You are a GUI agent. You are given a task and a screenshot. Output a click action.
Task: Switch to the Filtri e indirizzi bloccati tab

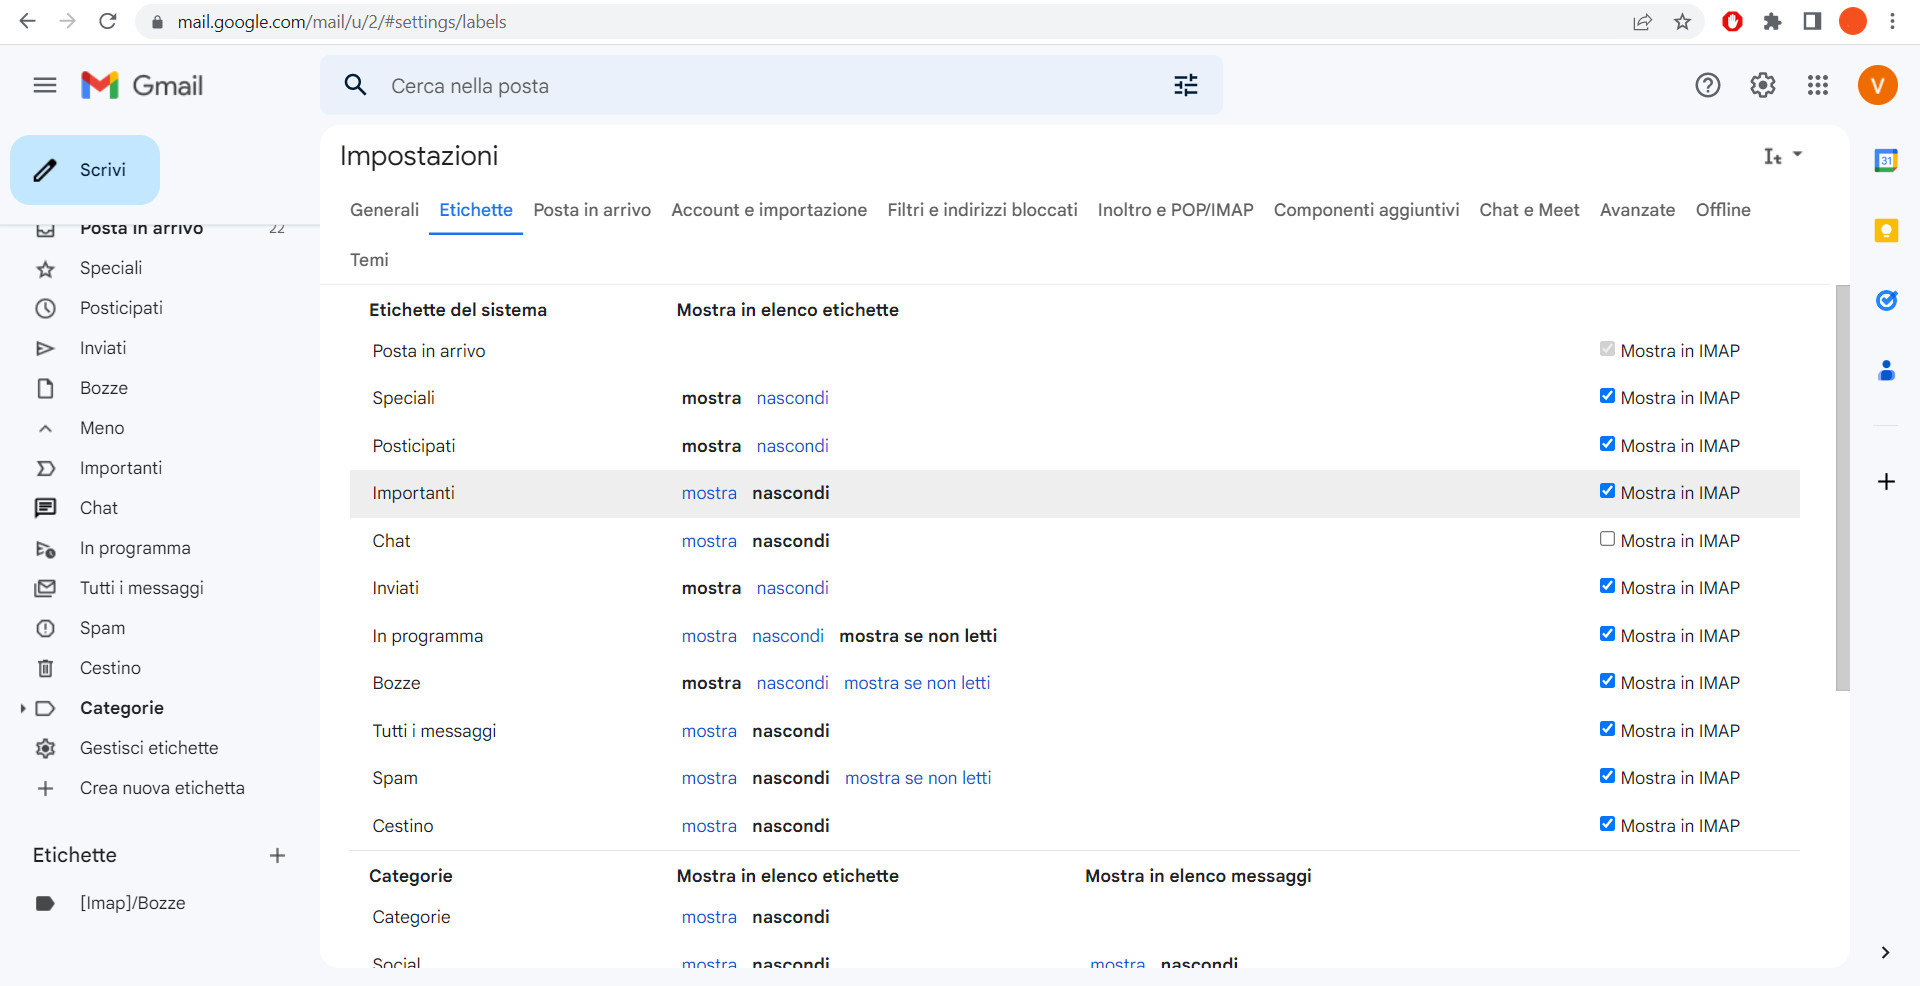tap(982, 210)
